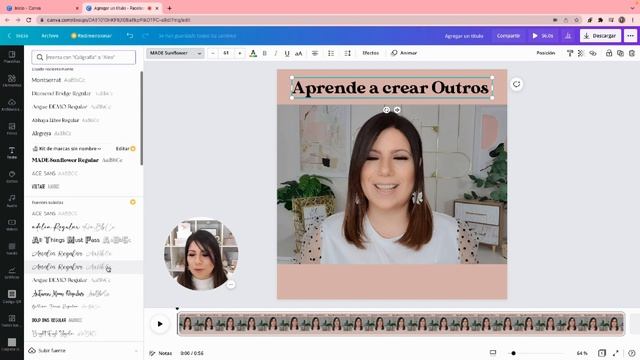640x360 pixels.
Task: Select the video clip in the timeline
Action: click(x=401, y=324)
